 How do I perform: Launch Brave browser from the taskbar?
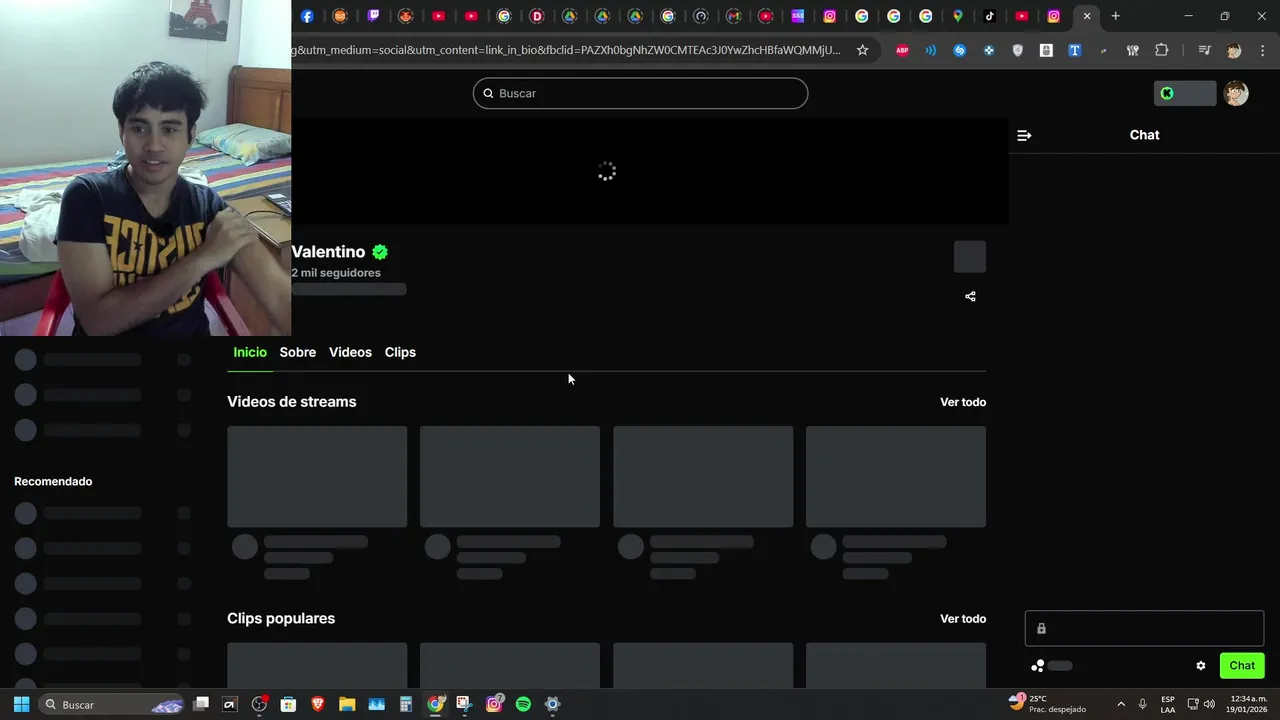tap(318, 704)
